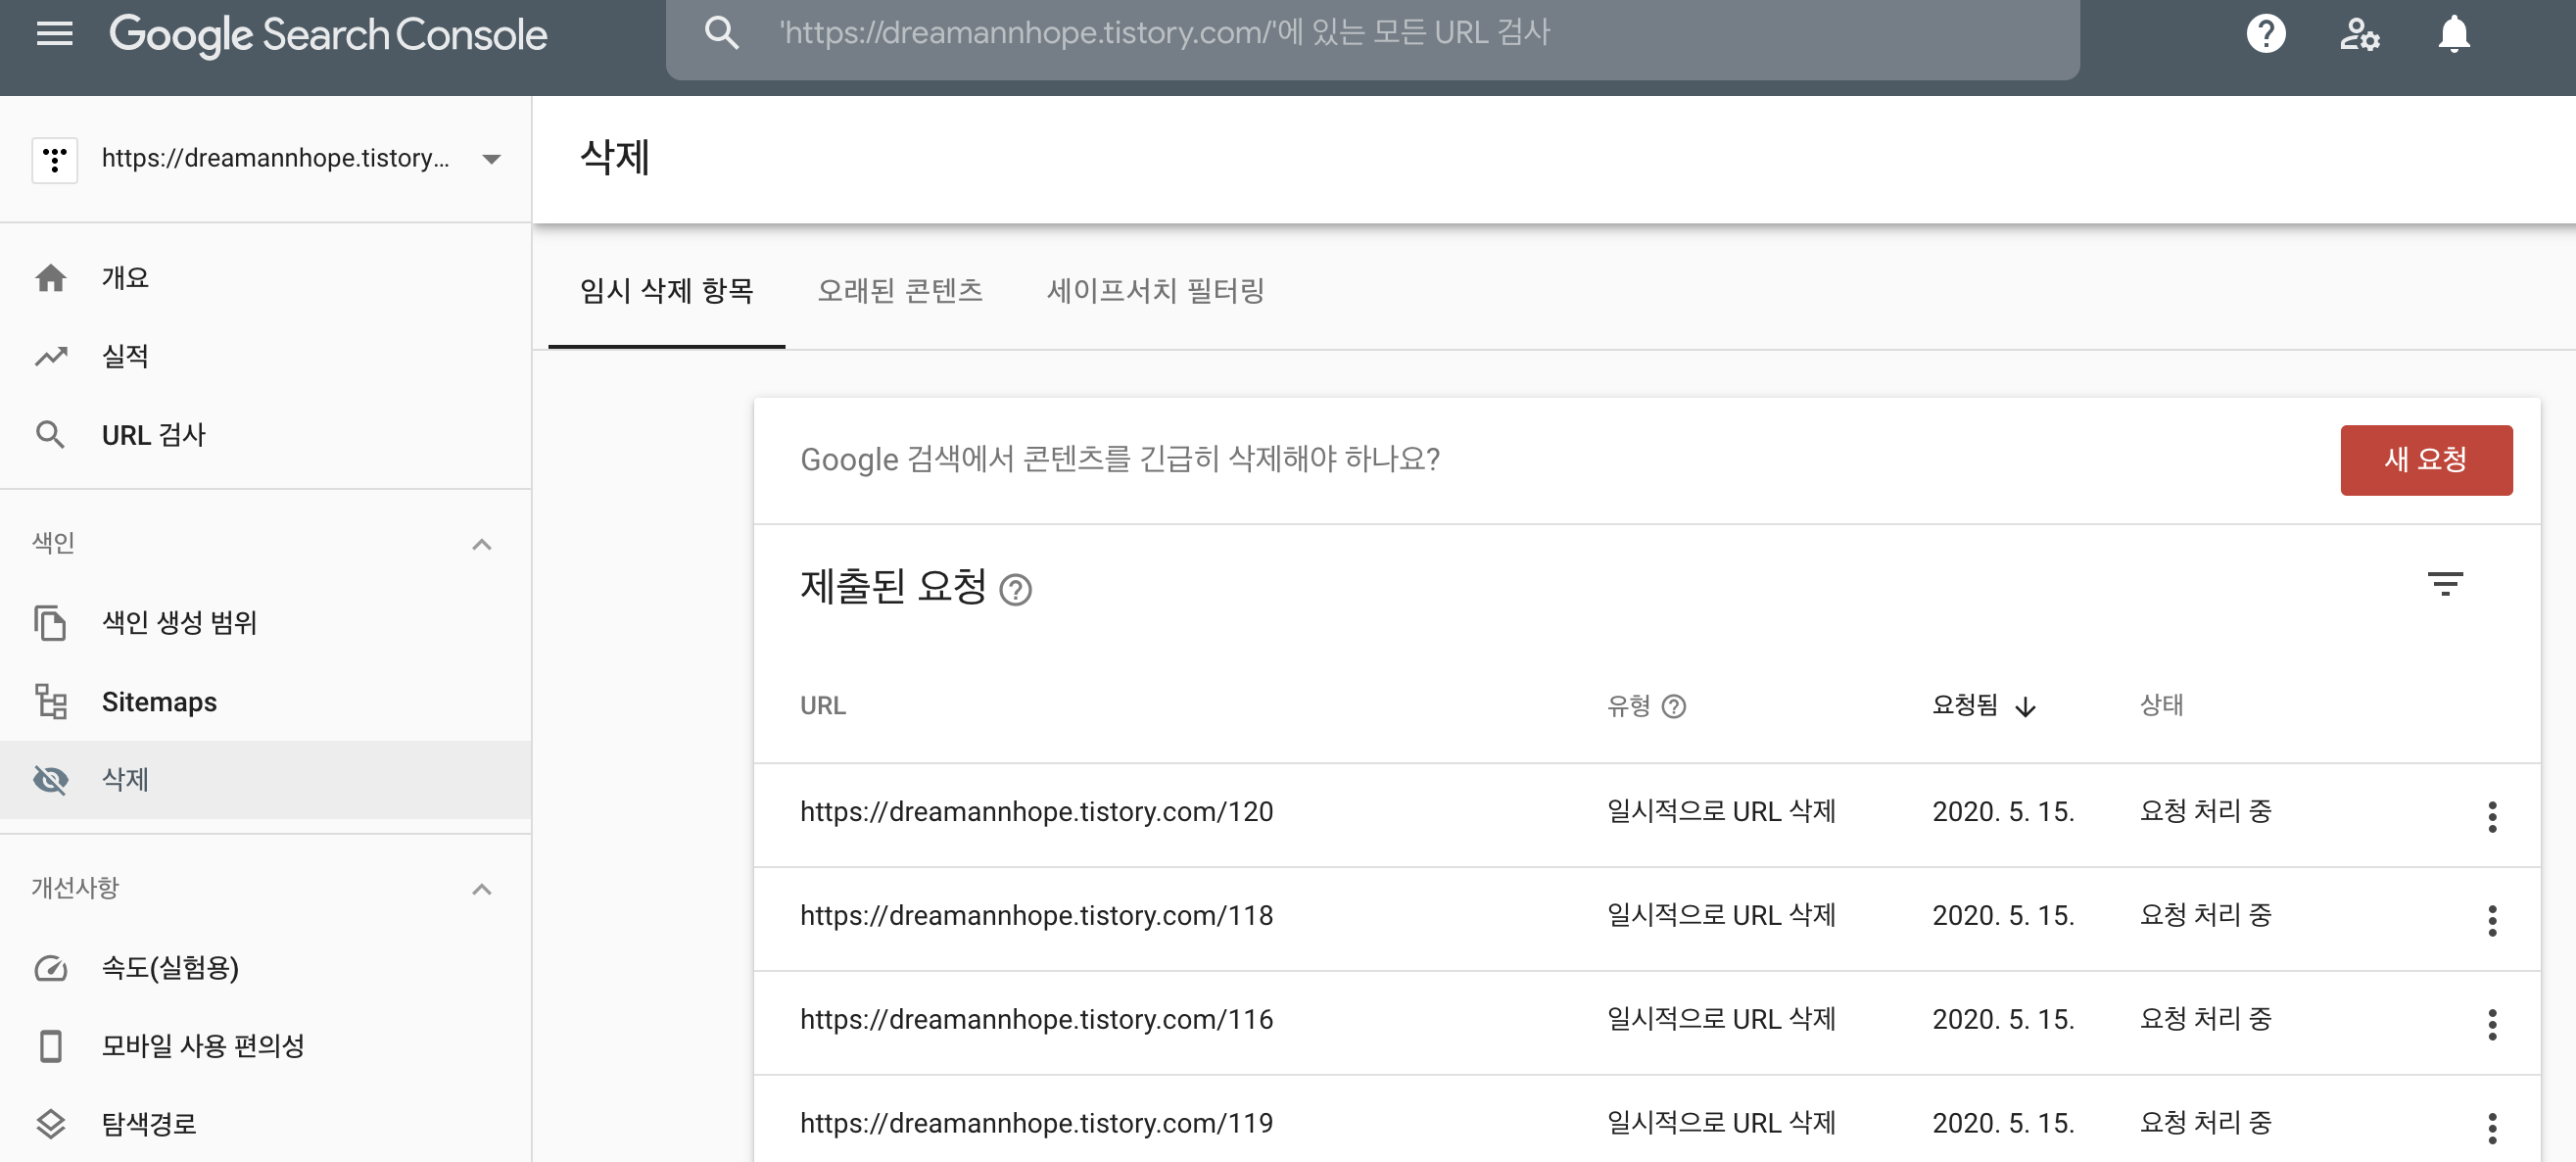Click the 새 요청 button
The image size is (2576, 1162).
click(x=2425, y=460)
